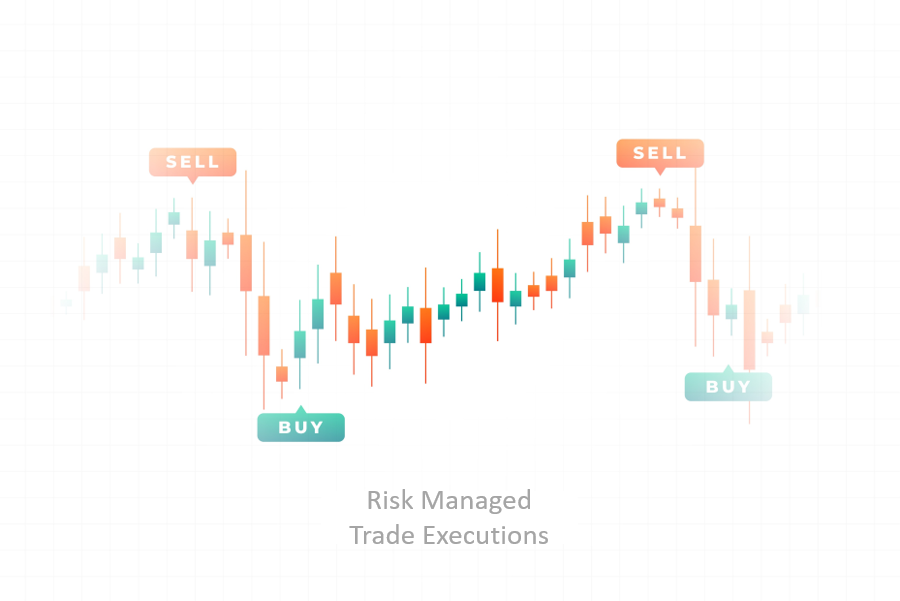900x601 pixels.
Task: Click the letter Y in the green BUY label
Action: coord(317,427)
